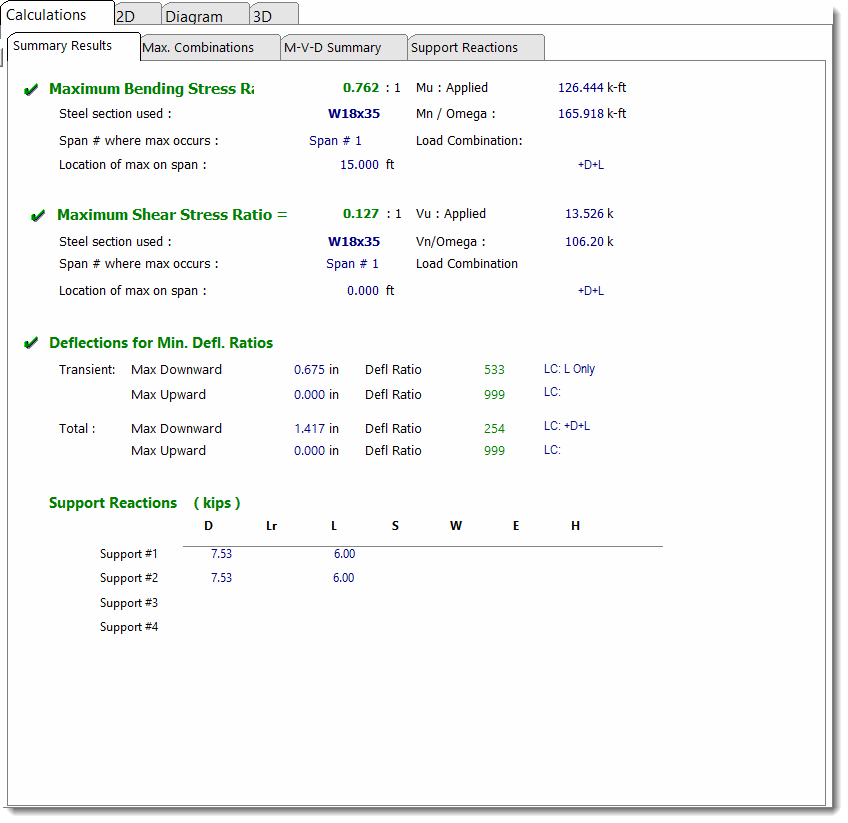Click the green checkmark beside Deflections heading
This screenshot has width=848, height=823.
point(31,344)
